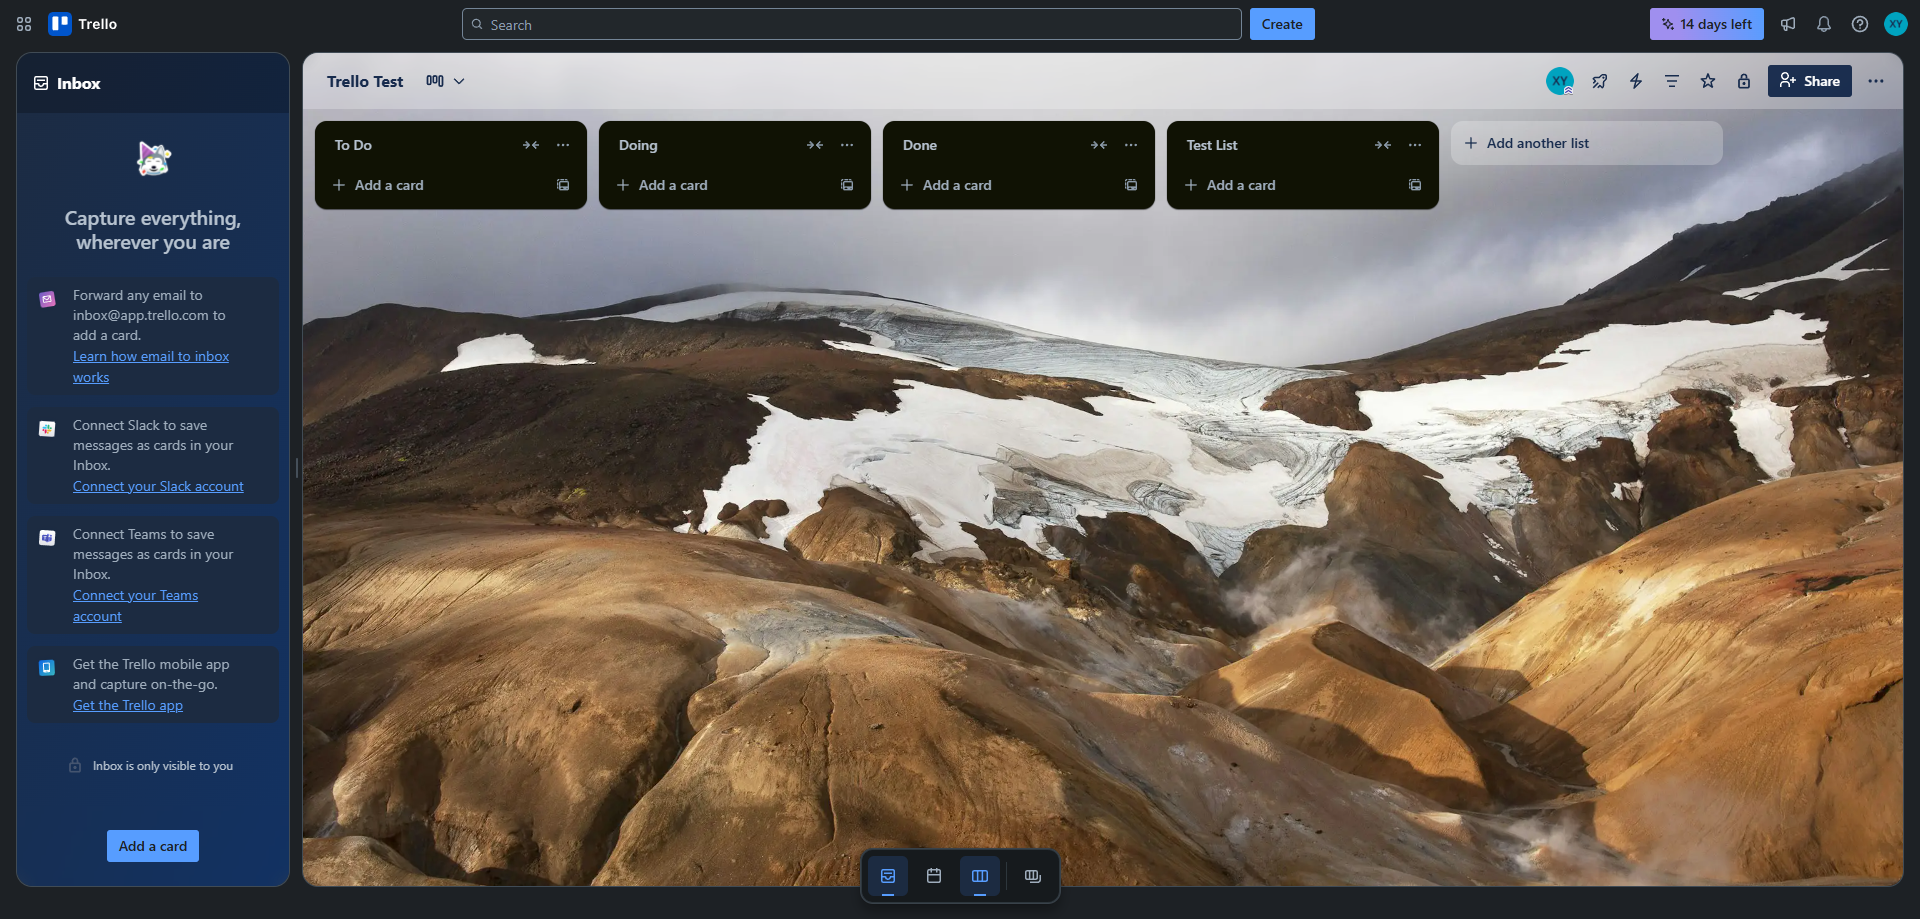Open Switch boards icon in bottom bar
The height and width of the screenshot is (919, 1920).
point(1033,876)
